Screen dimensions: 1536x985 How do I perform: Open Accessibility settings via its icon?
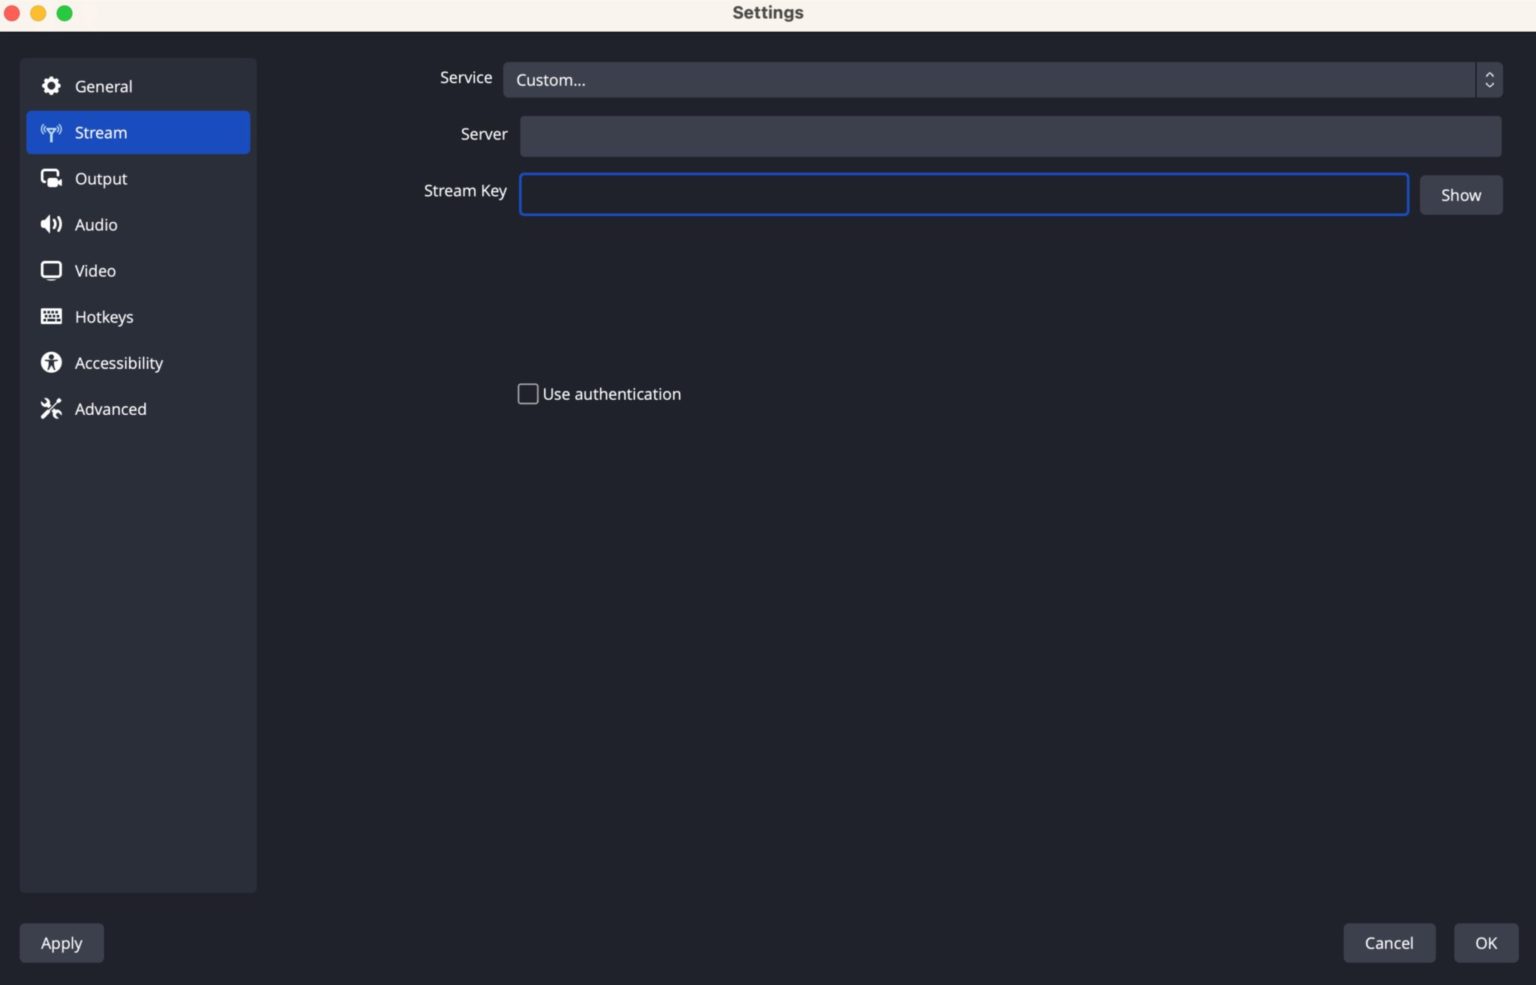click(50, 362)
